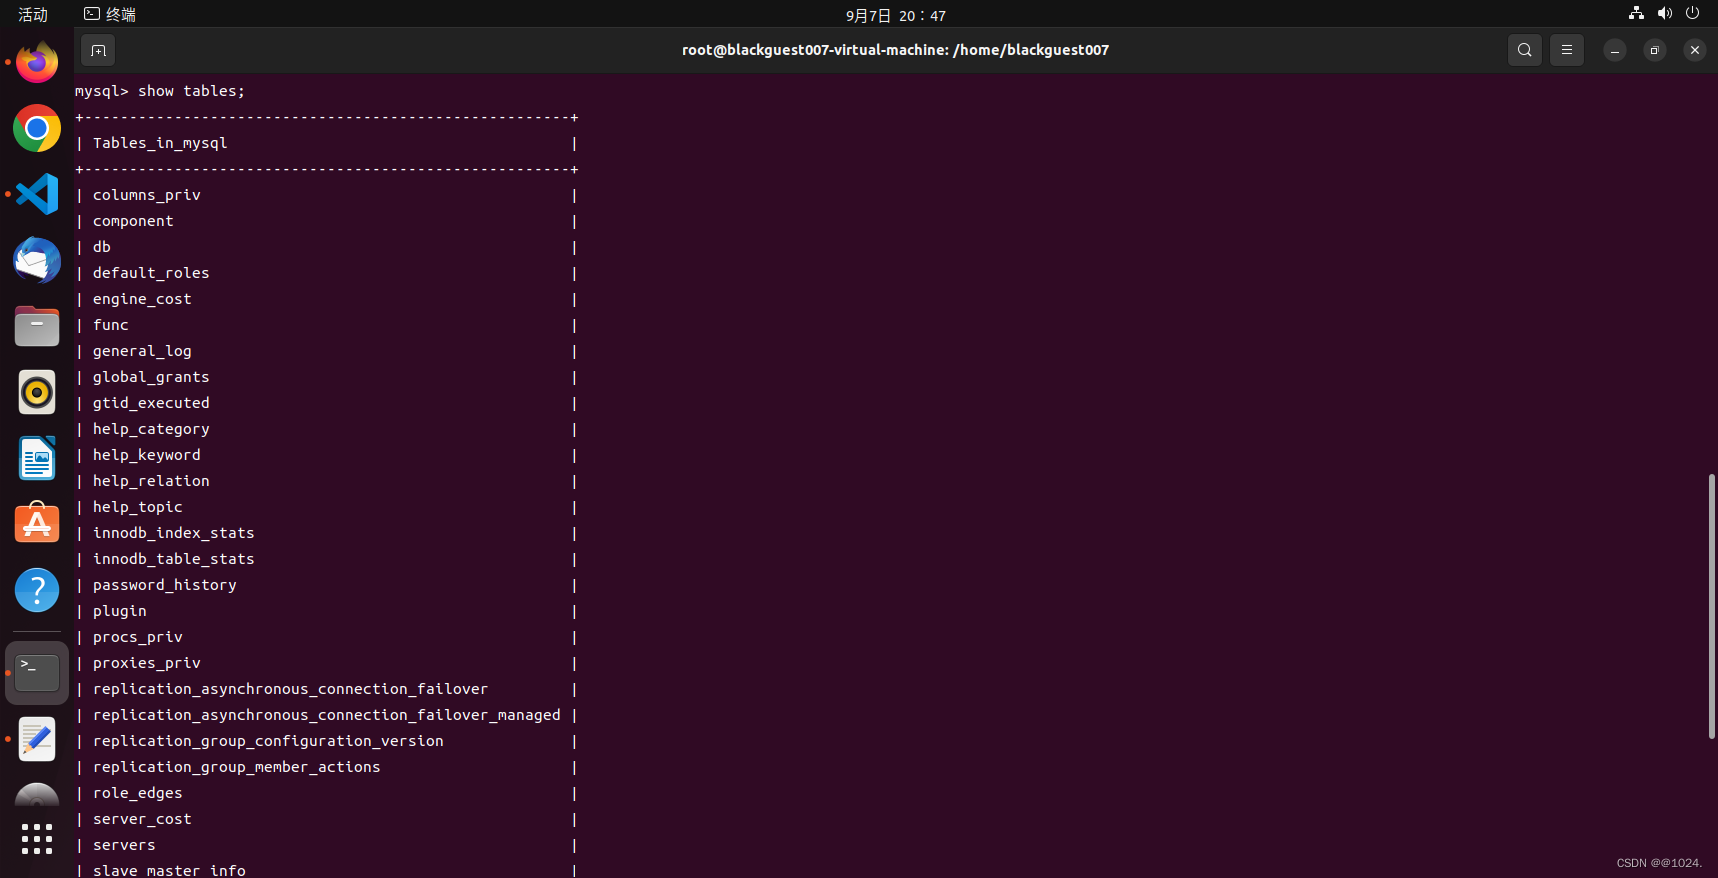Click the component table row
The width and height of the screenshot is (1718, 878).
327,221
